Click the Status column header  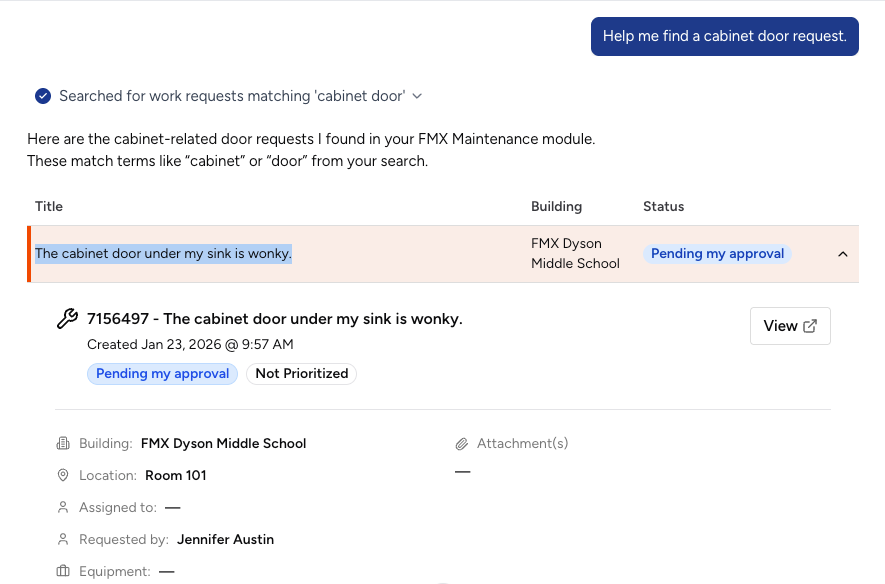(x=663, y=206)
